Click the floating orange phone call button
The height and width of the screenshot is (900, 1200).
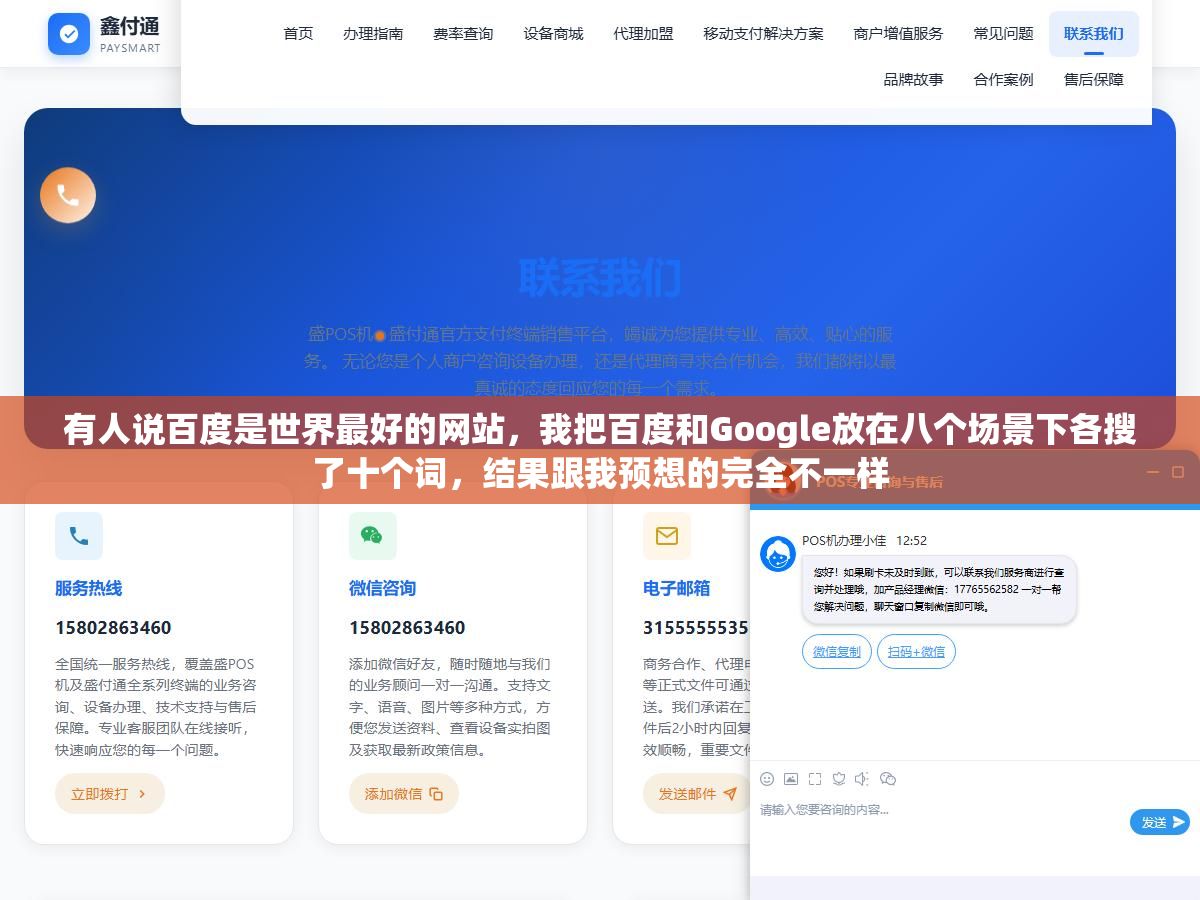[68, 195]
